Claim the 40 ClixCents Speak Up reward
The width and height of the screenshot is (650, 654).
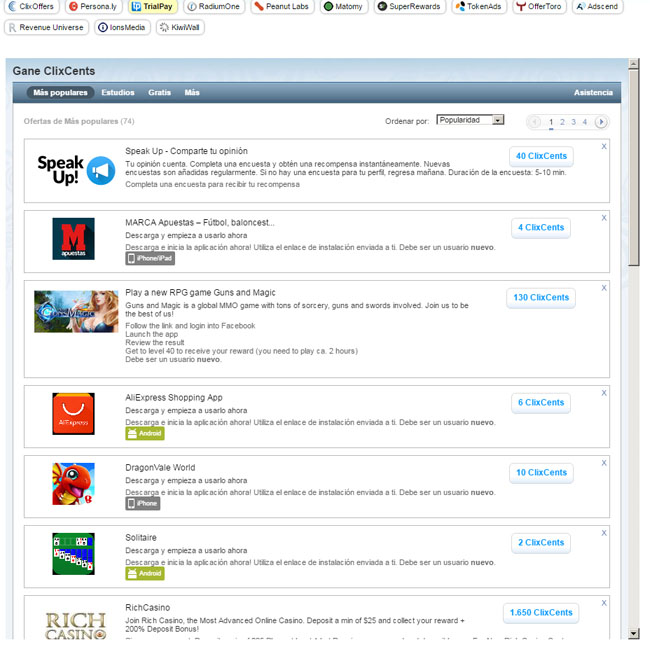click(541, 156)
